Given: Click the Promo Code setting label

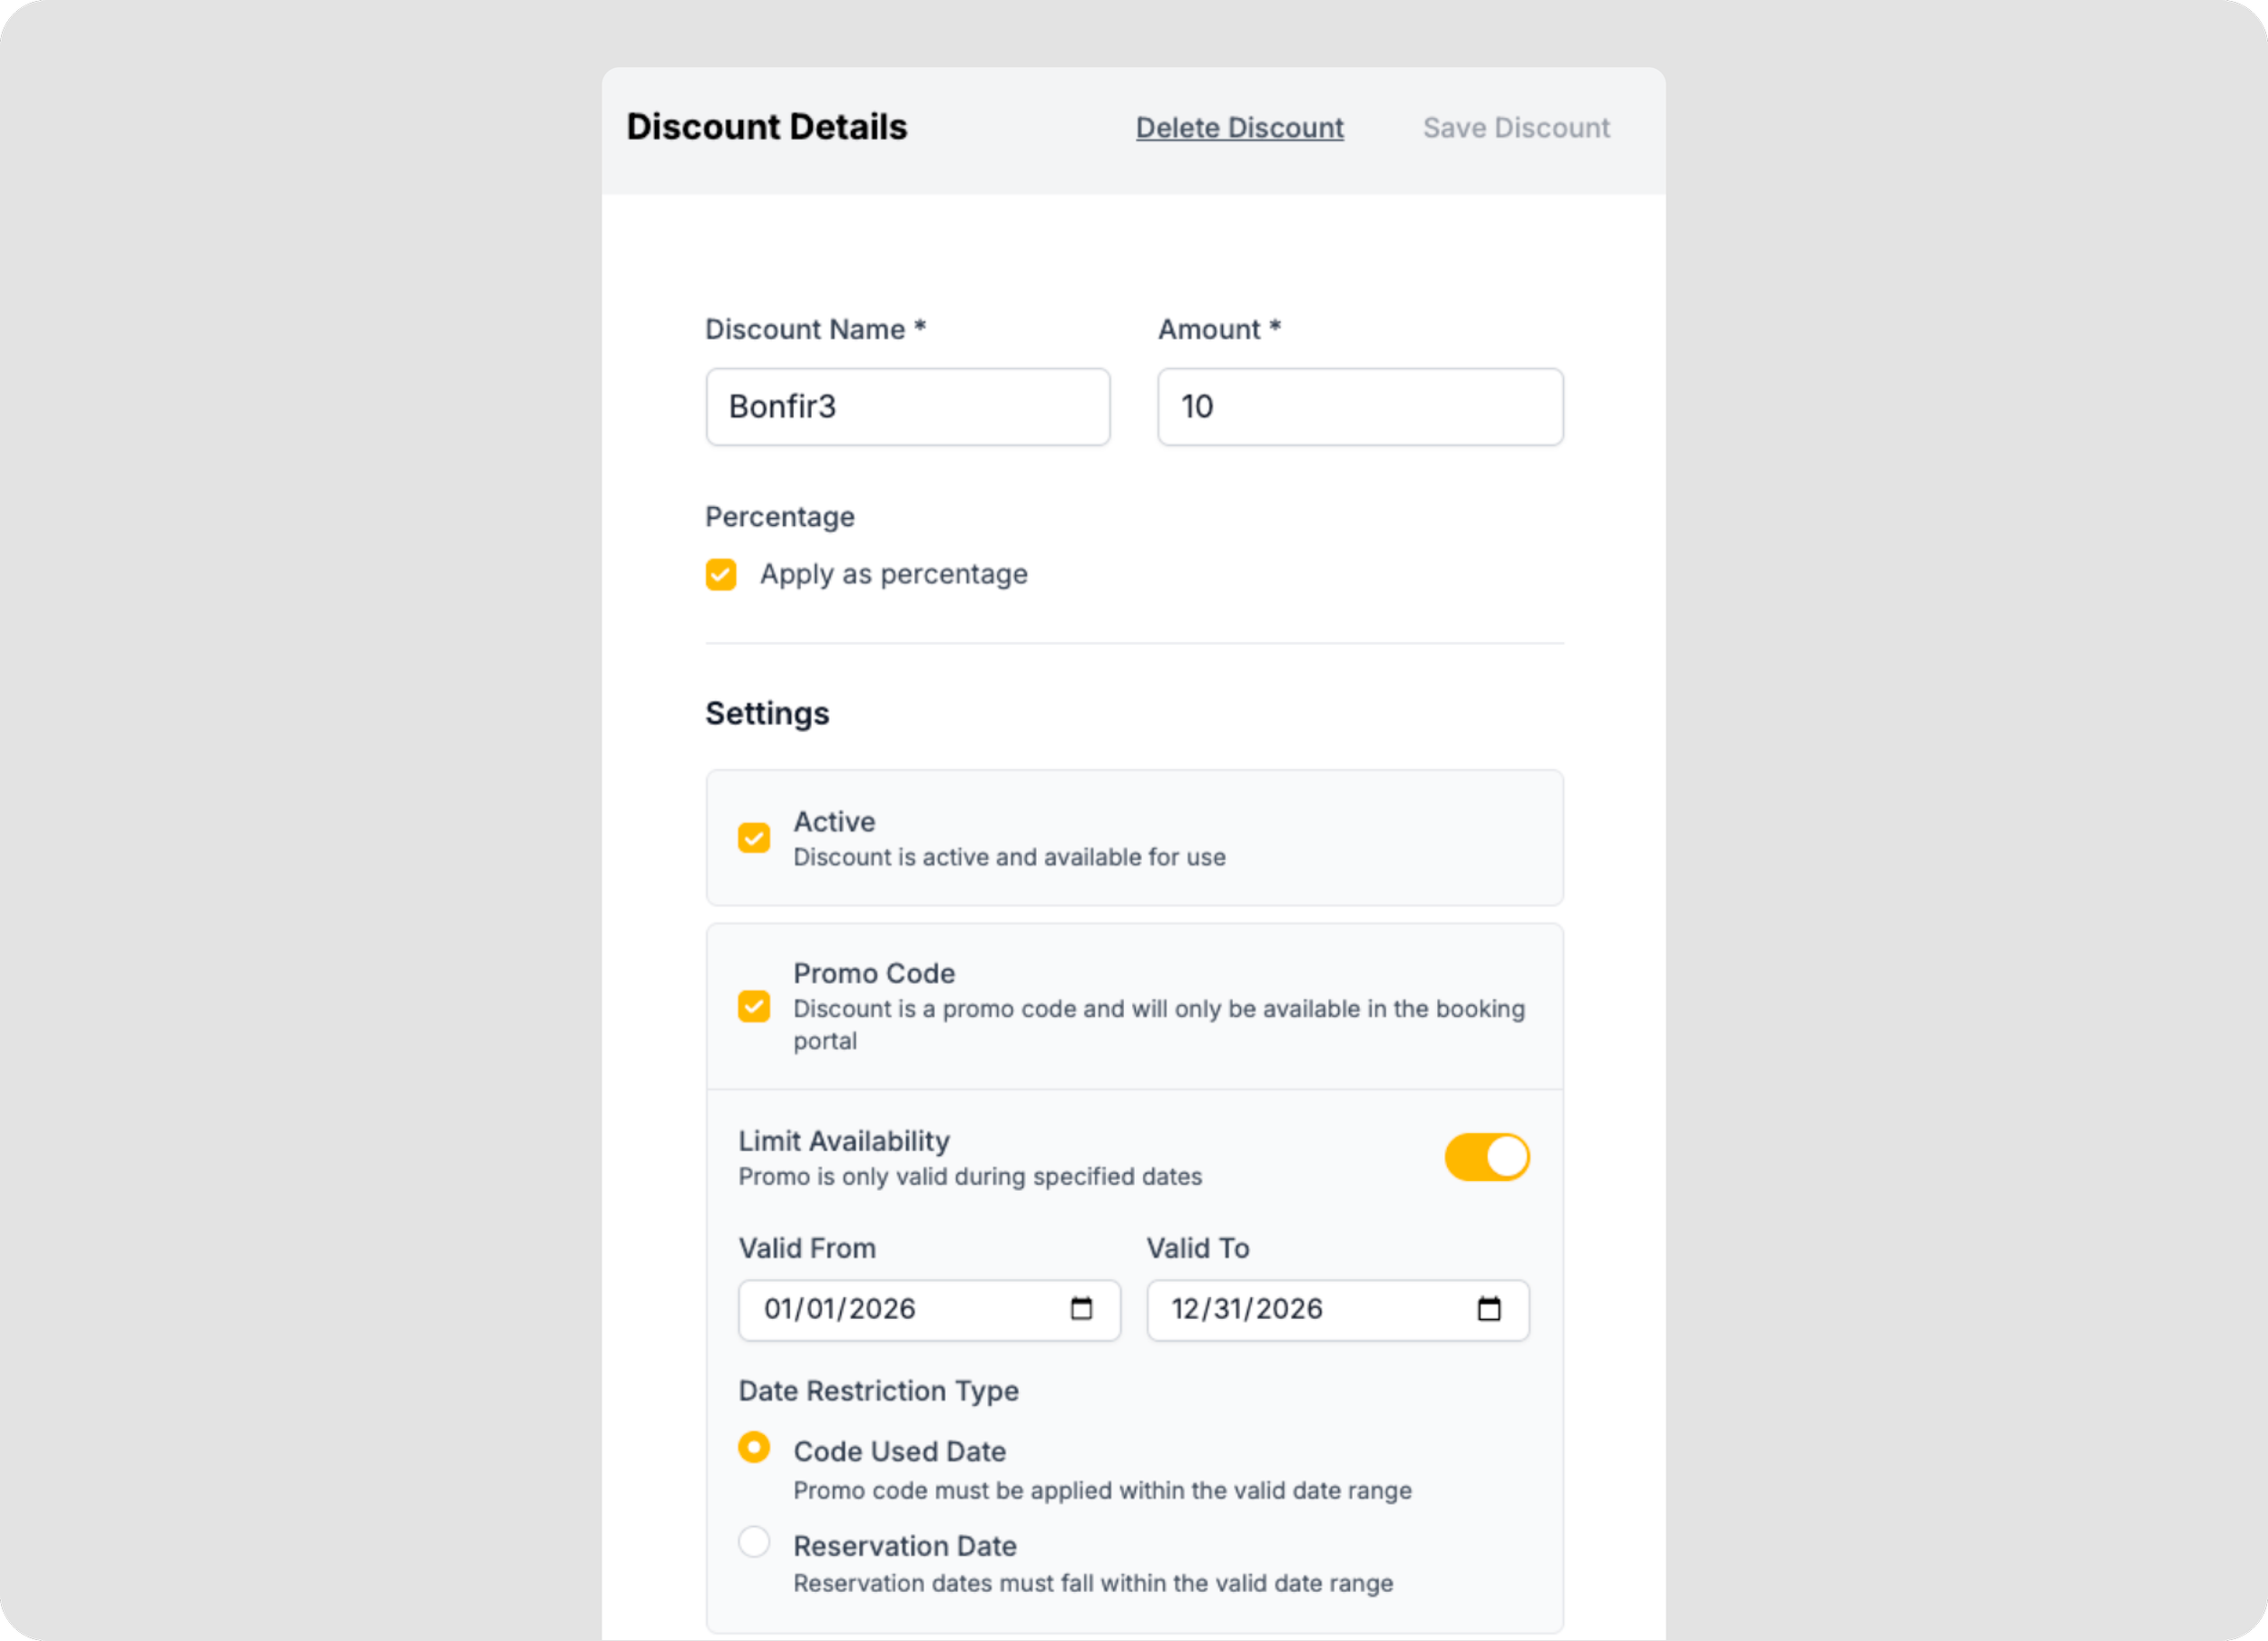Looking at the screenshot, I should coord(875,974).
